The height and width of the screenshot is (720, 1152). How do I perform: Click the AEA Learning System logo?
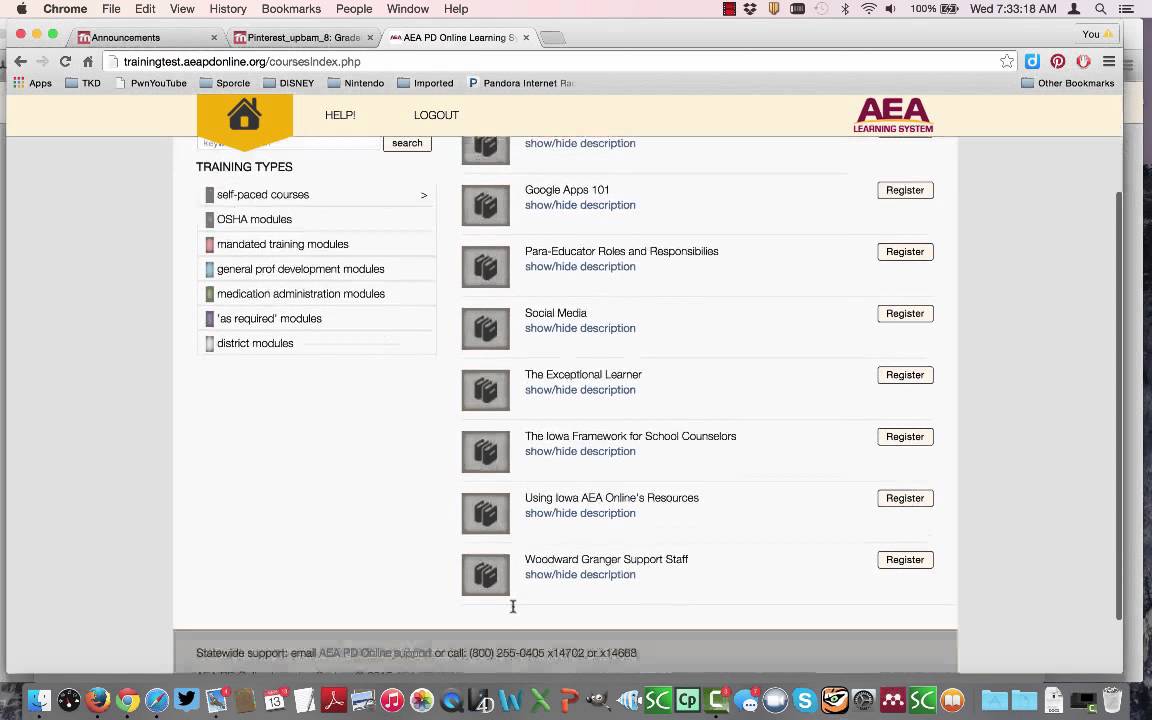893,115
